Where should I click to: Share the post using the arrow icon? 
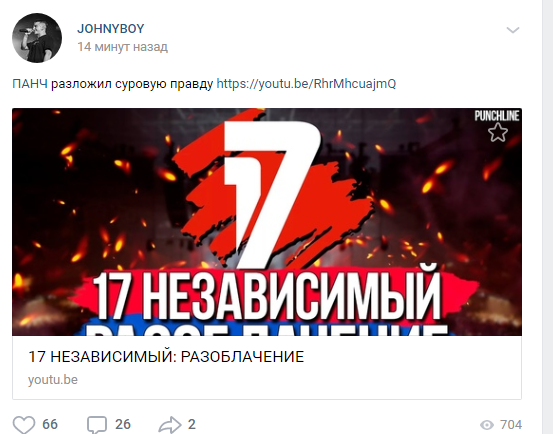coord(169,424)
